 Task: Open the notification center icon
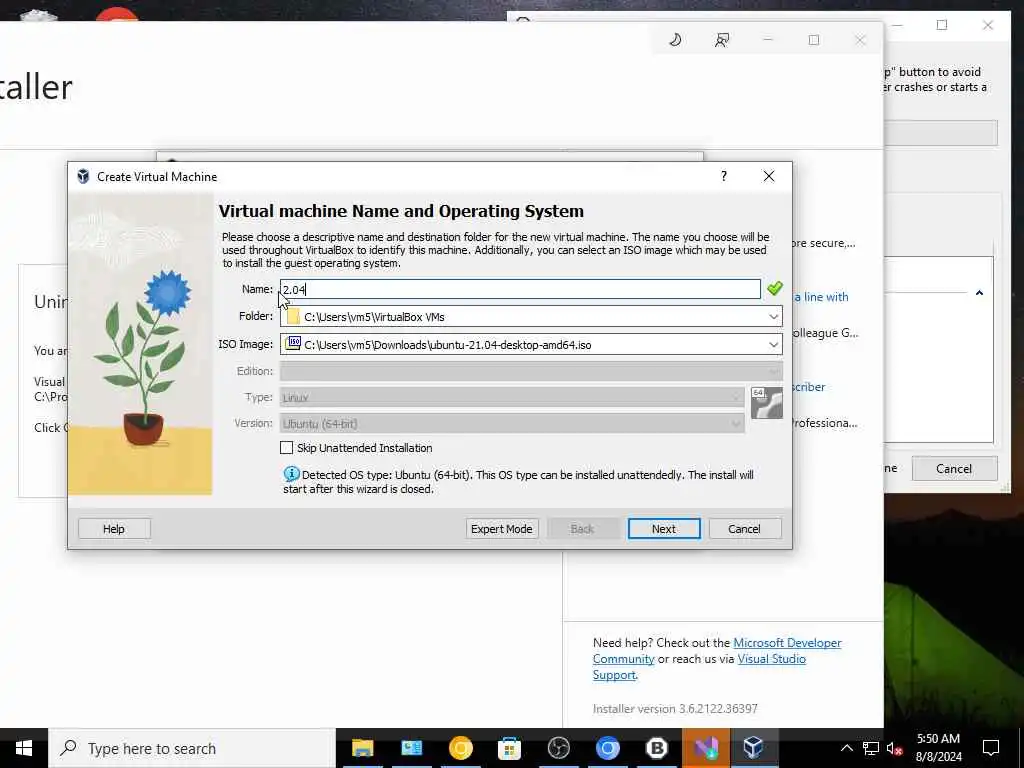tap(991, 748)
